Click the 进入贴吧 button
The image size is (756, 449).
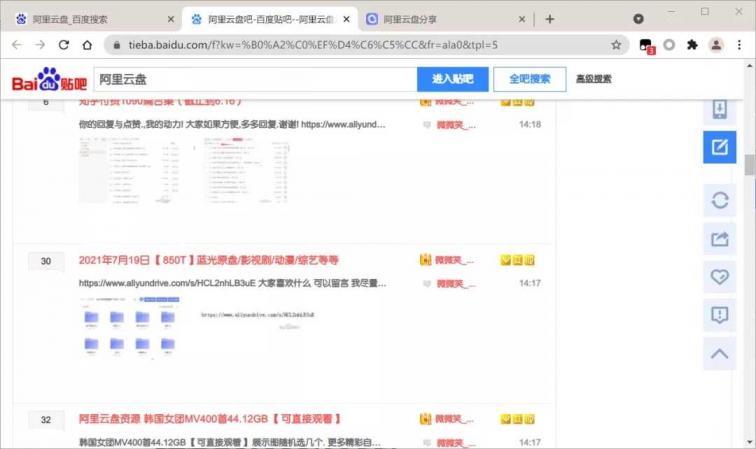[x=453, y=79]
